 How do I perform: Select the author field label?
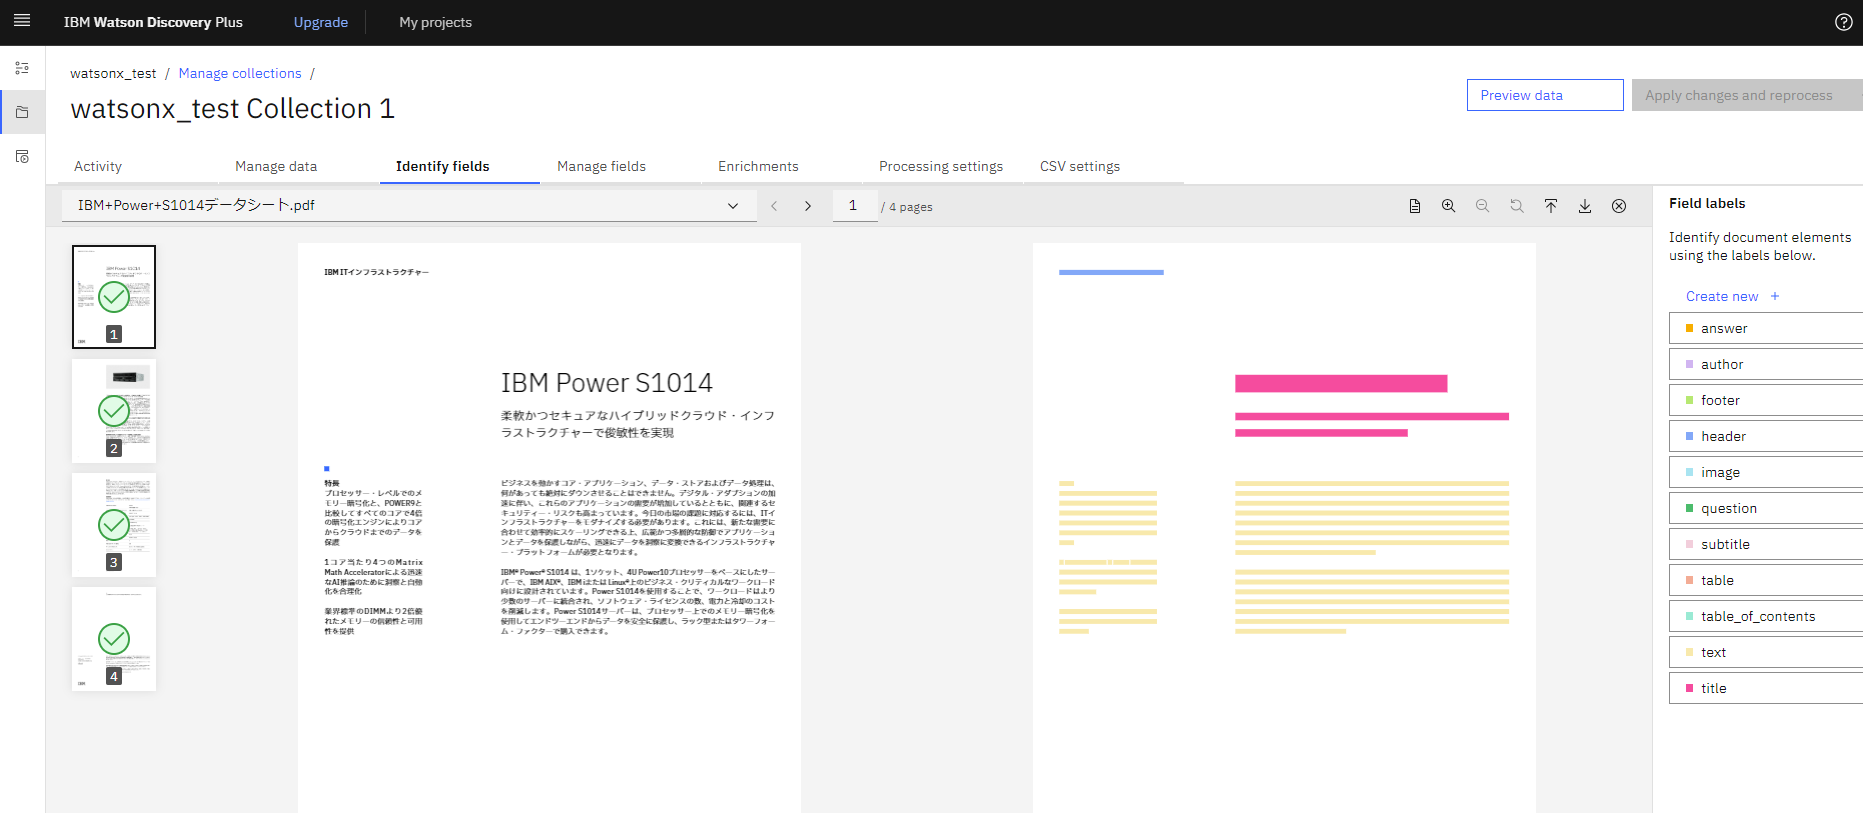click(1766, 364)
